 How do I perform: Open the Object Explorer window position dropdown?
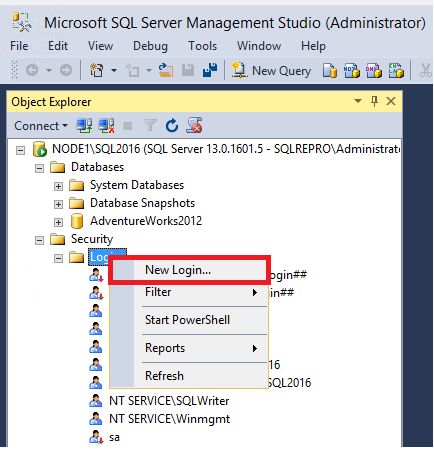coord(358,101)
